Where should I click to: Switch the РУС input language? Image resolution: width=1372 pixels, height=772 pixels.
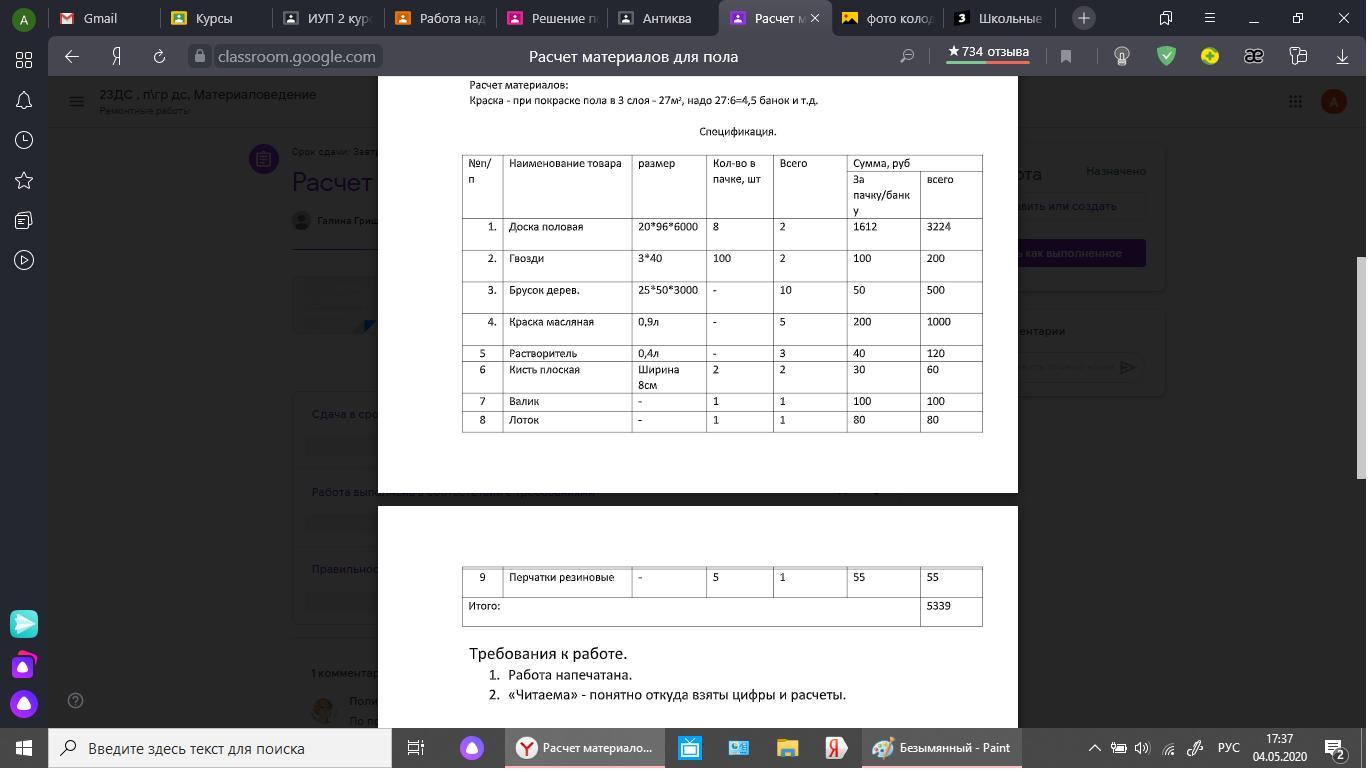click(1228, 748)
